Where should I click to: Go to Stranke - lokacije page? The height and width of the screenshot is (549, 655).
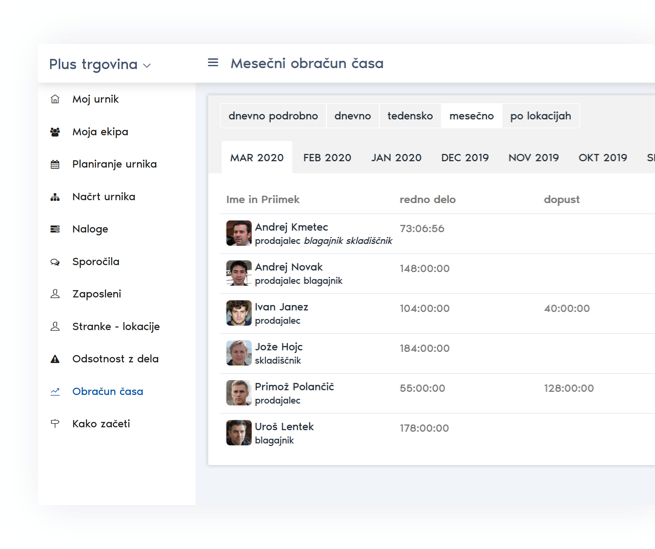coord(115,327)
